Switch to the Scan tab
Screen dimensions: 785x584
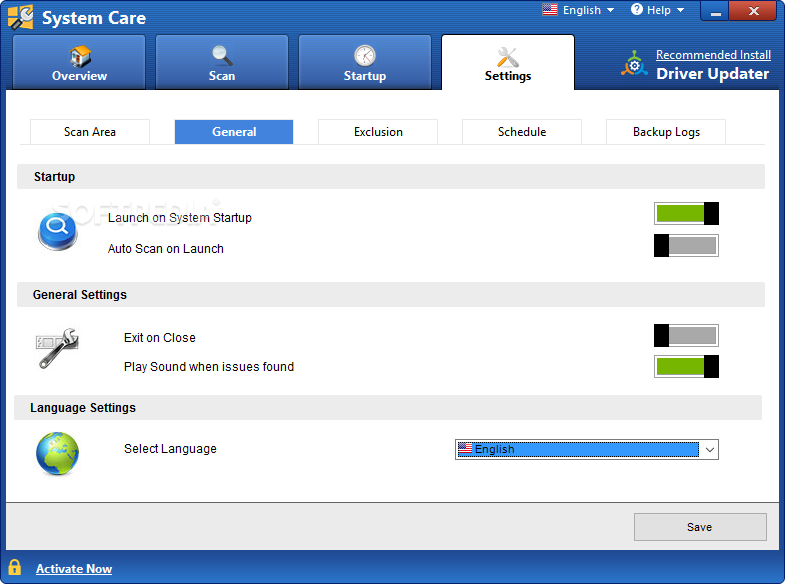[x=222, y=63]
